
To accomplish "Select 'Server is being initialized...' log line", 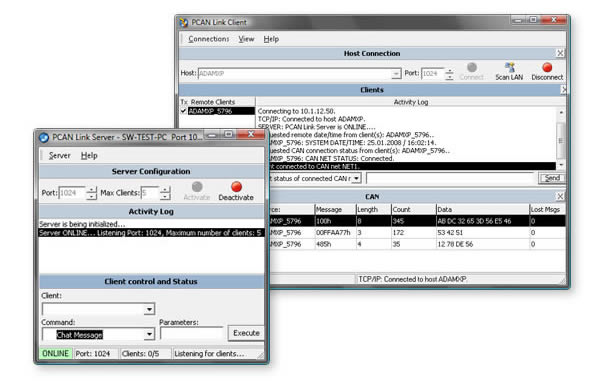I will [x=82, y=224].
